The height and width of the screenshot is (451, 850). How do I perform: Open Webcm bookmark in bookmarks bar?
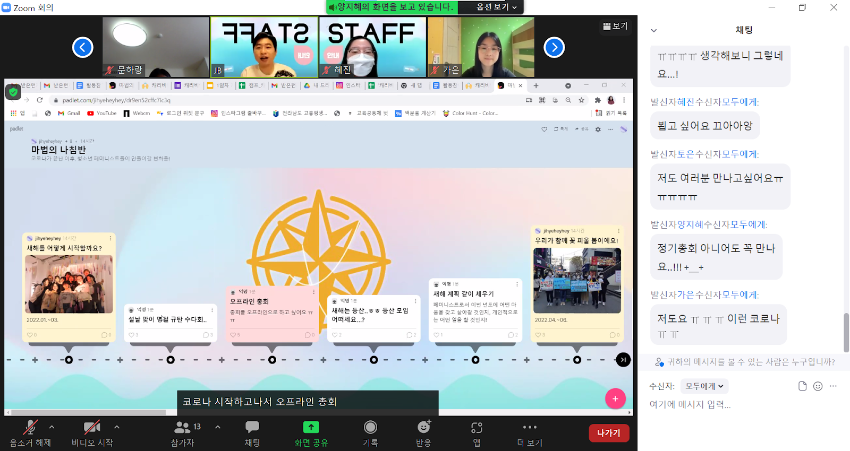coord(137,113)
